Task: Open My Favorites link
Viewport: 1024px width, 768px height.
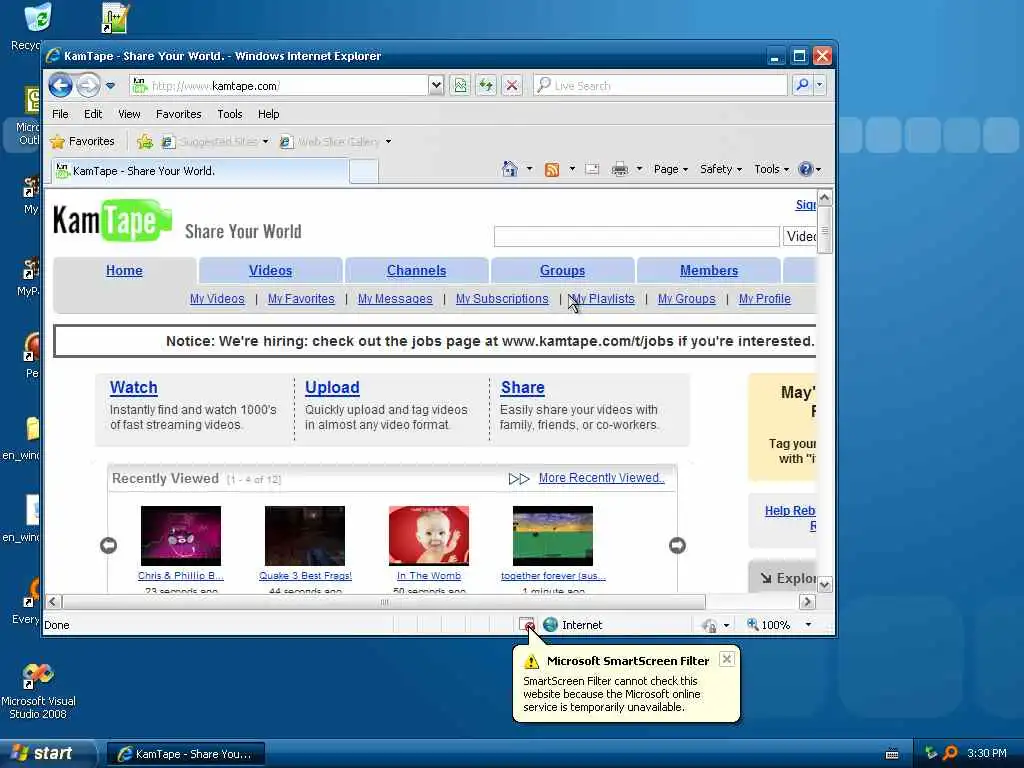Action: pos(301,298)
